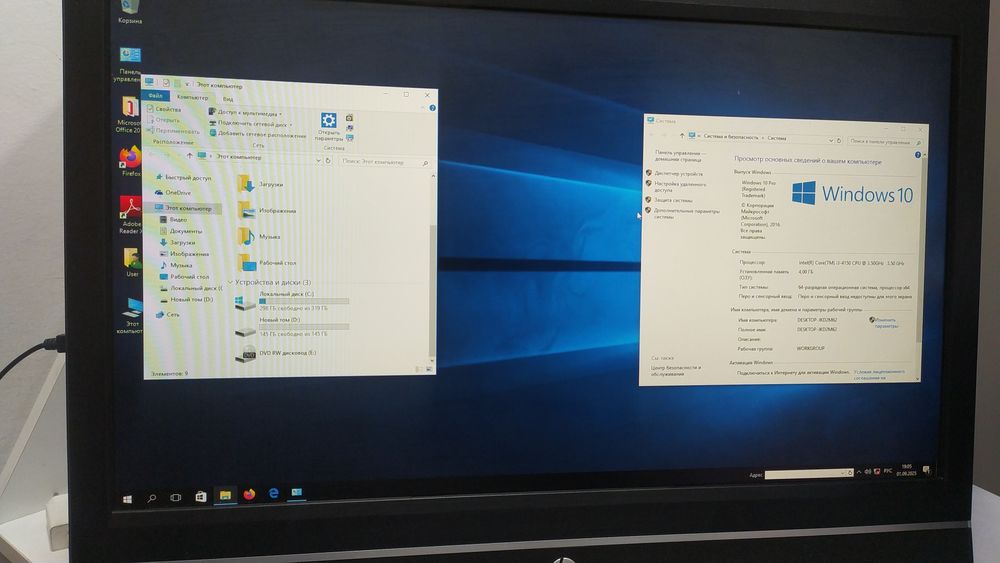Click the Новый том (D:) capacity bar
The height and width of the screenshot is (563, 1000).
[x=304, y=326]
